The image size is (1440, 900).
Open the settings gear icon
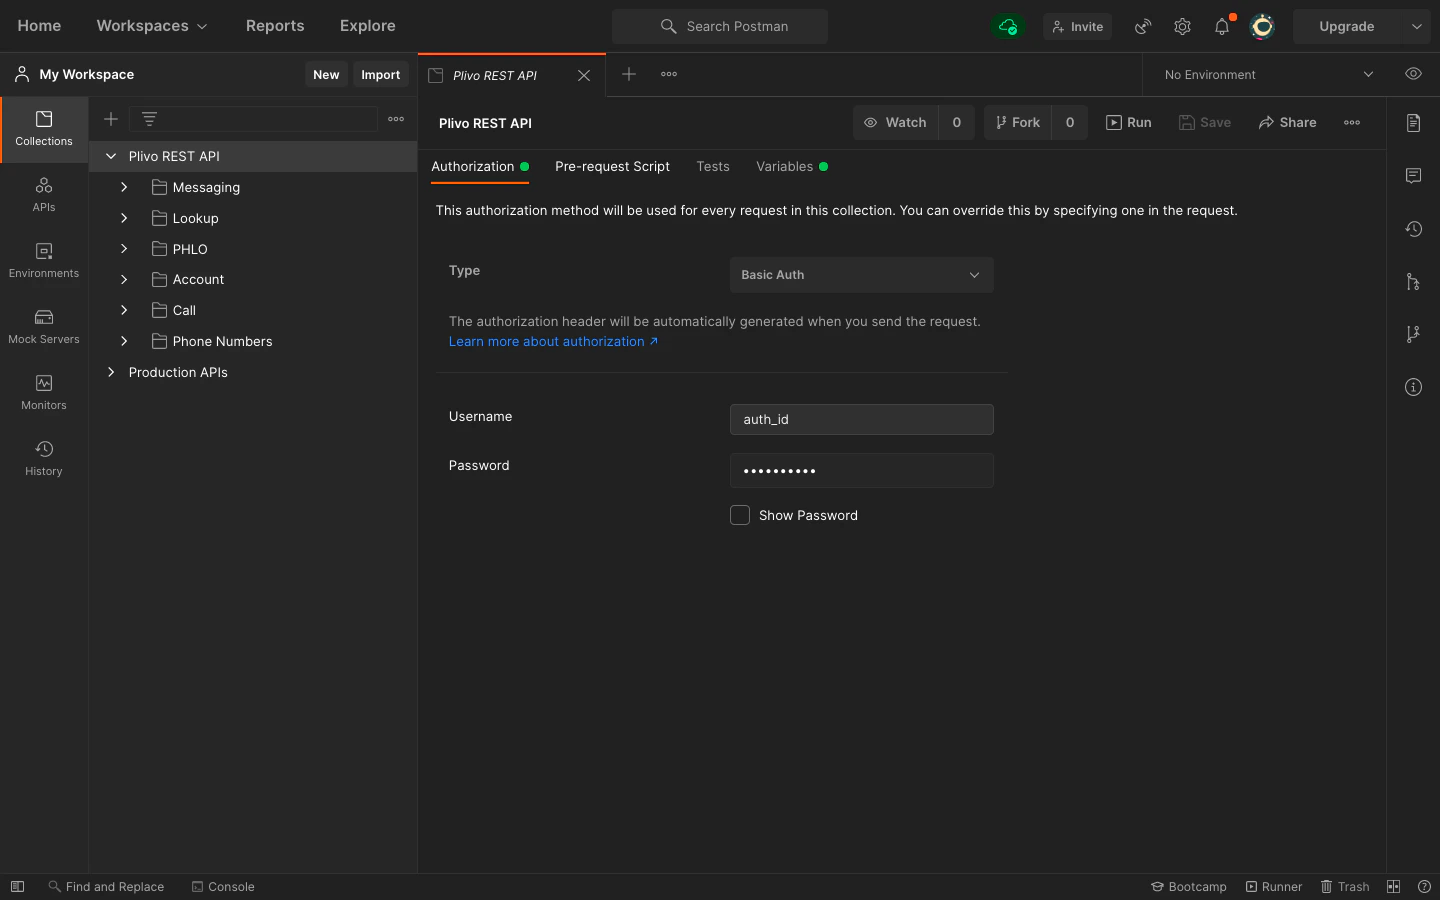(x=1182, y=27)
